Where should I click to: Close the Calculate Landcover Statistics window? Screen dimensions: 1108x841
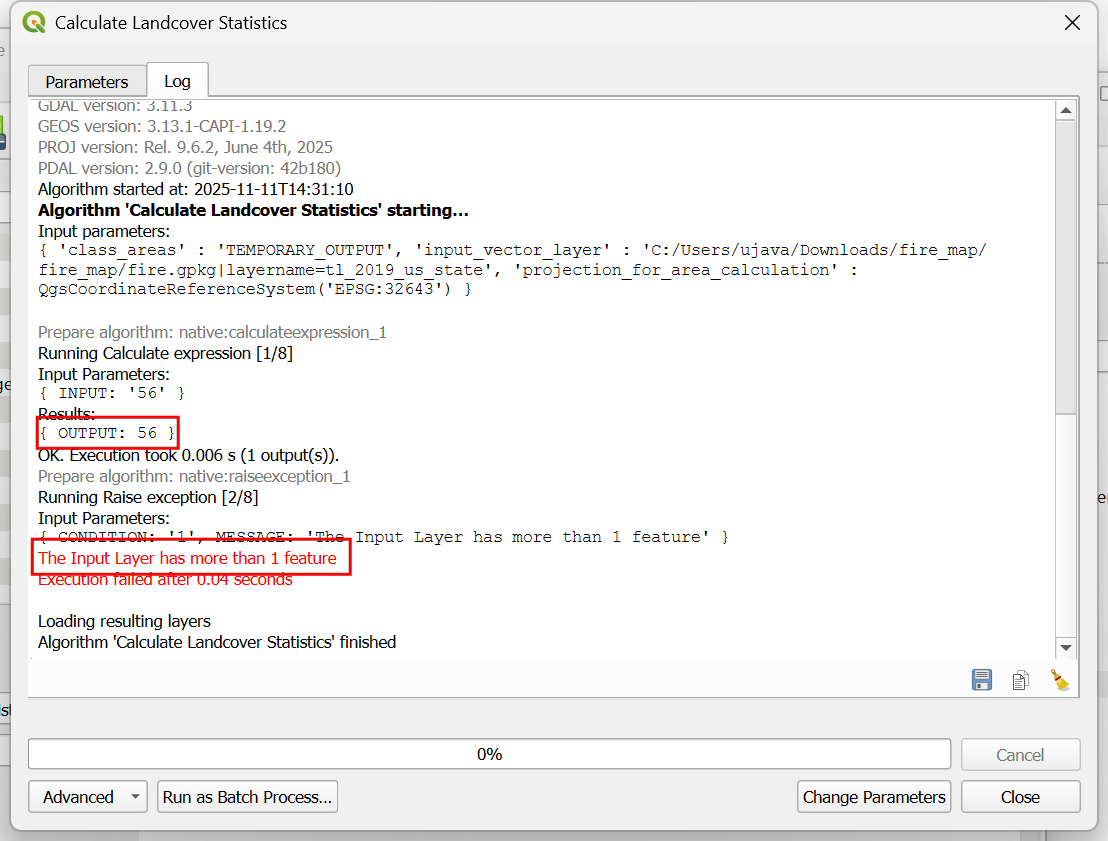pyautogui.click(x=1072, y=22)
